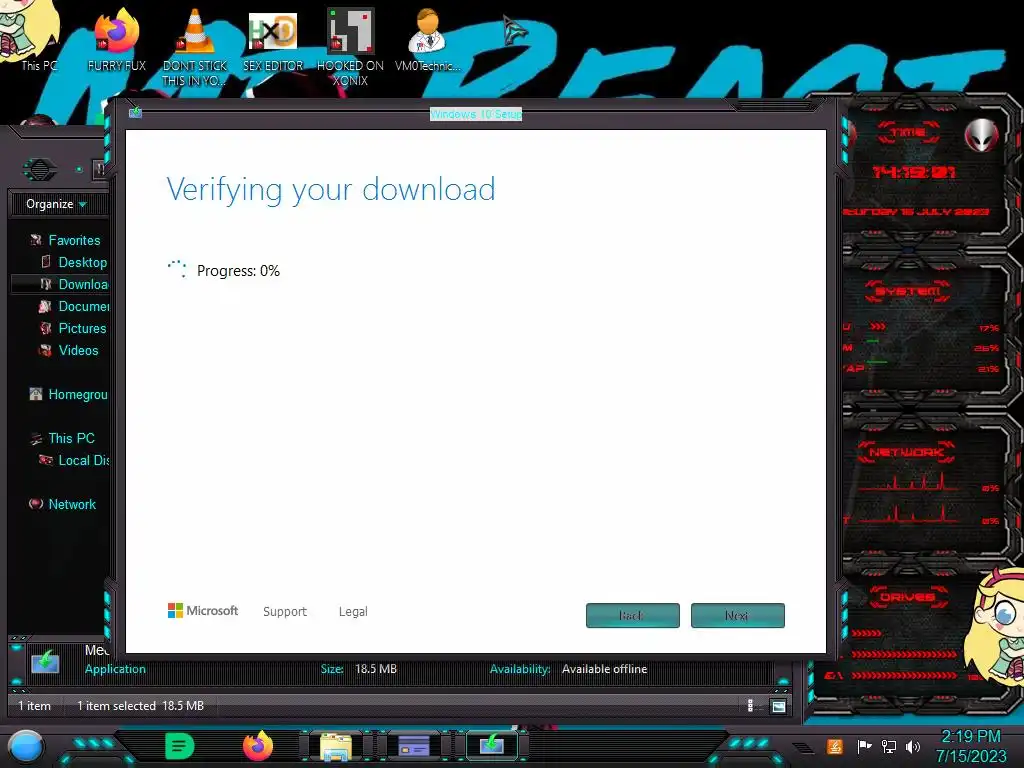
Task: Click the orange tray icon
Action: click(835, 746)
